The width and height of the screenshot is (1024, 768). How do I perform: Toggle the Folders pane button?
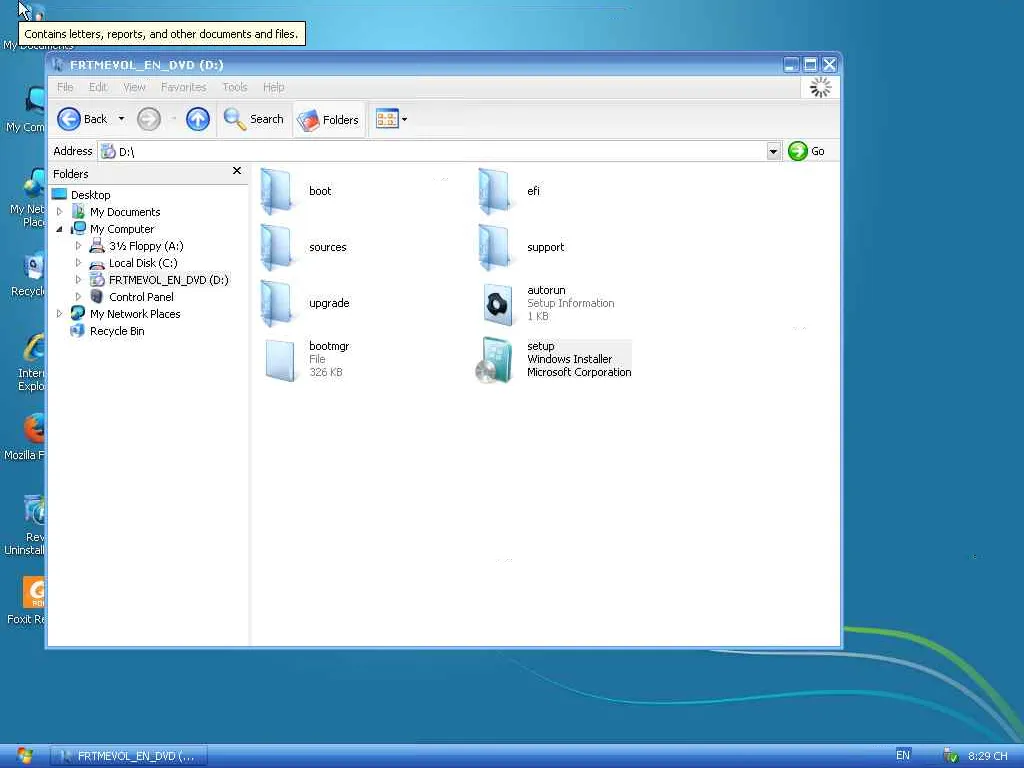pos(328,120)
